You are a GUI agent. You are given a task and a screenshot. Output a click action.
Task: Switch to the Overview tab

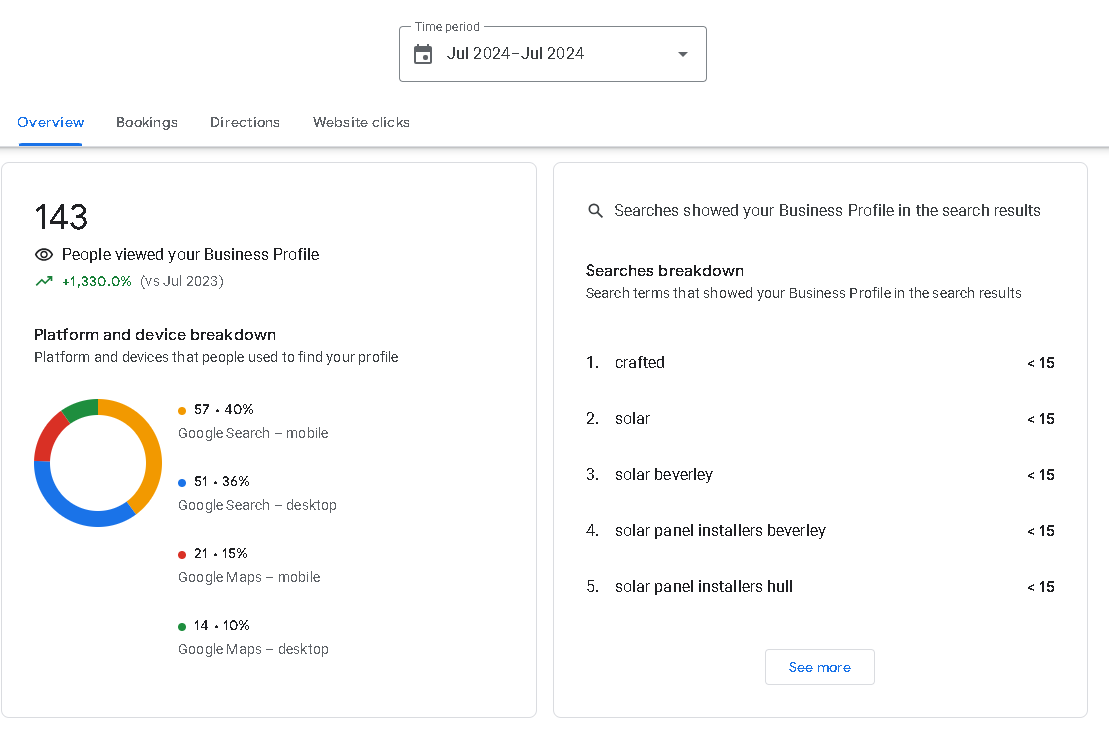click(51, 122)
